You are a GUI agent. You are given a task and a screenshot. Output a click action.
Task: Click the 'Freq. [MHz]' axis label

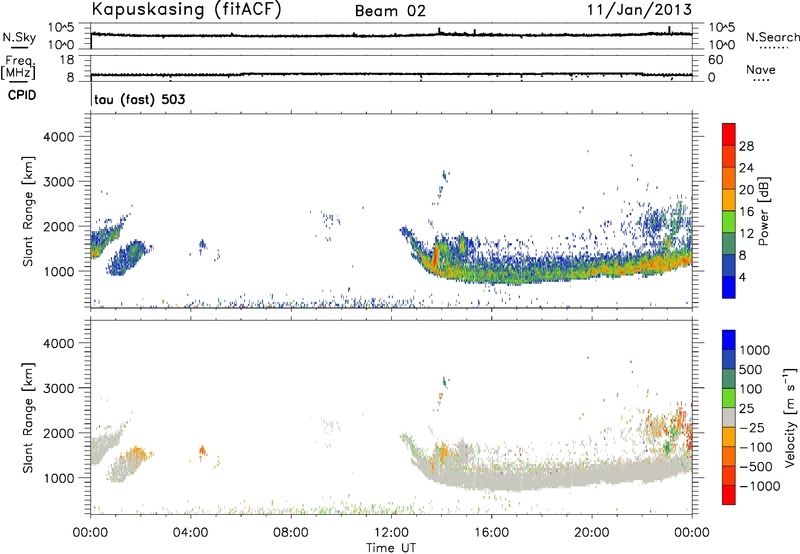(x=18, y=68)
